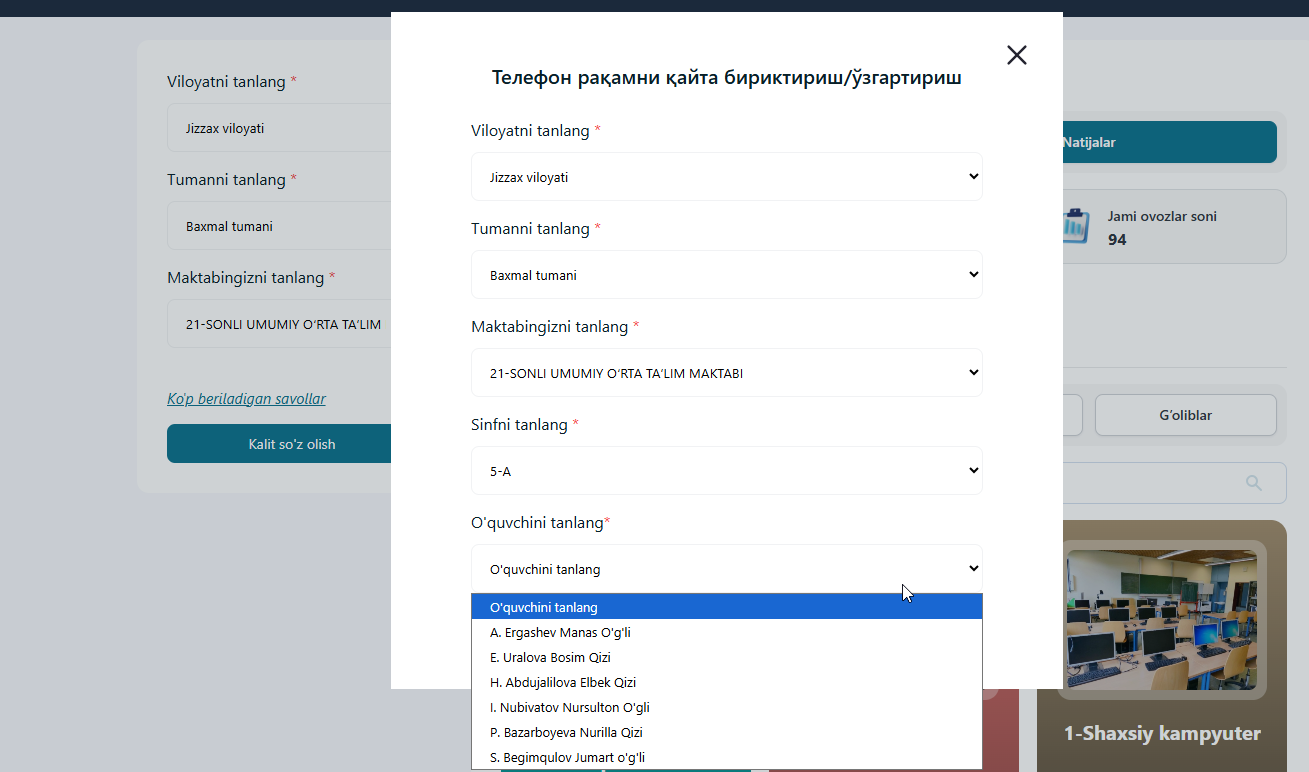Click the dialog title Телефон рақамни қайта бириктириш/ўзгартириш
1309x772 pixels.
pyautogui.click(x=727, y=78)
